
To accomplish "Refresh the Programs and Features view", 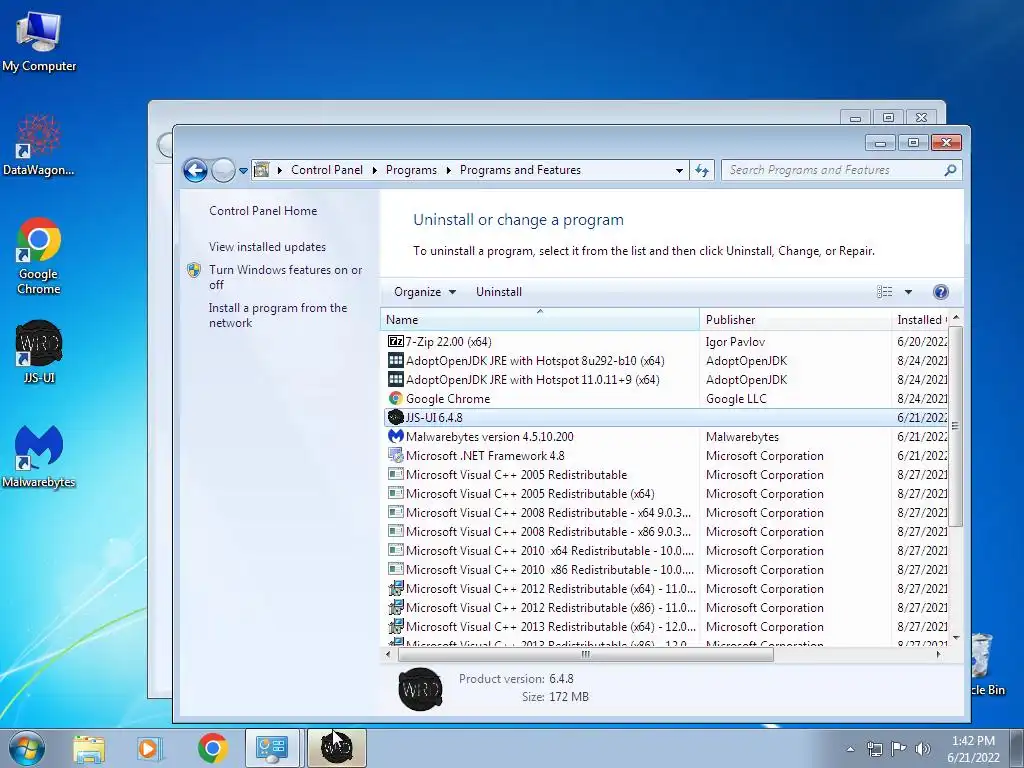I will (702, 170).
